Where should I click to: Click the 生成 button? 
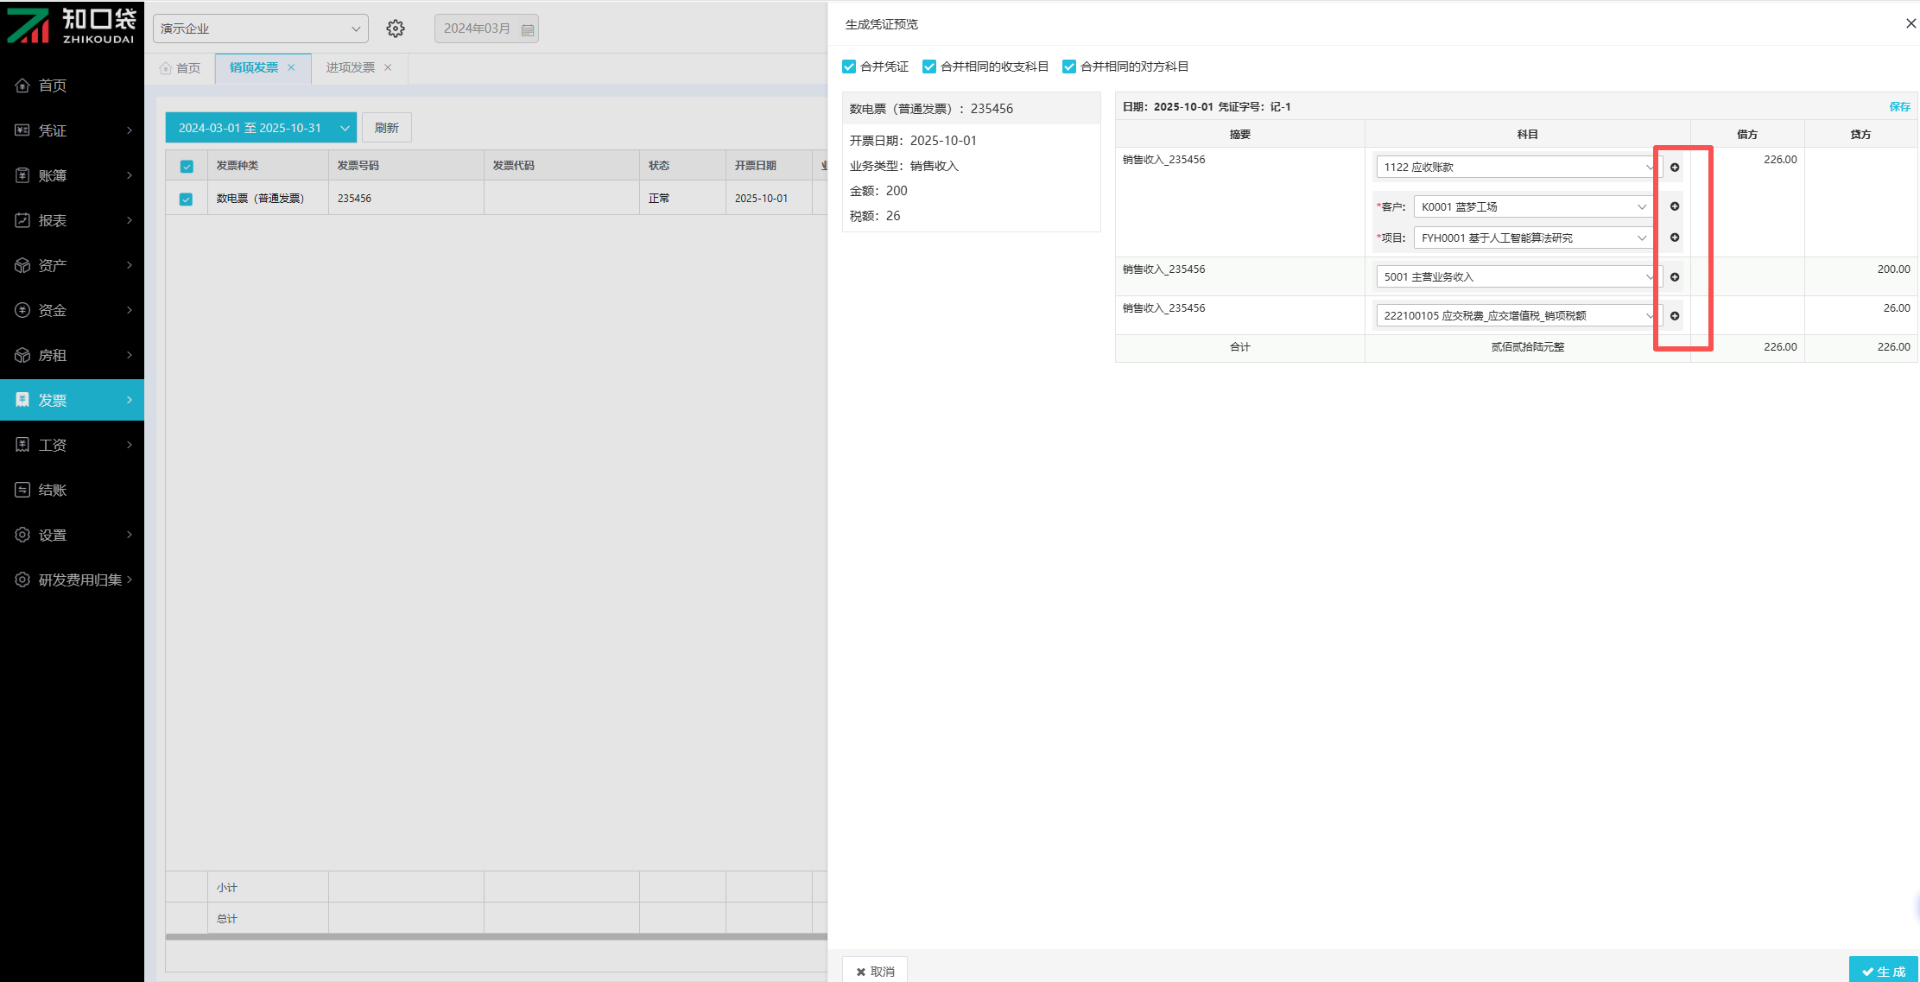pos(1883,970)
